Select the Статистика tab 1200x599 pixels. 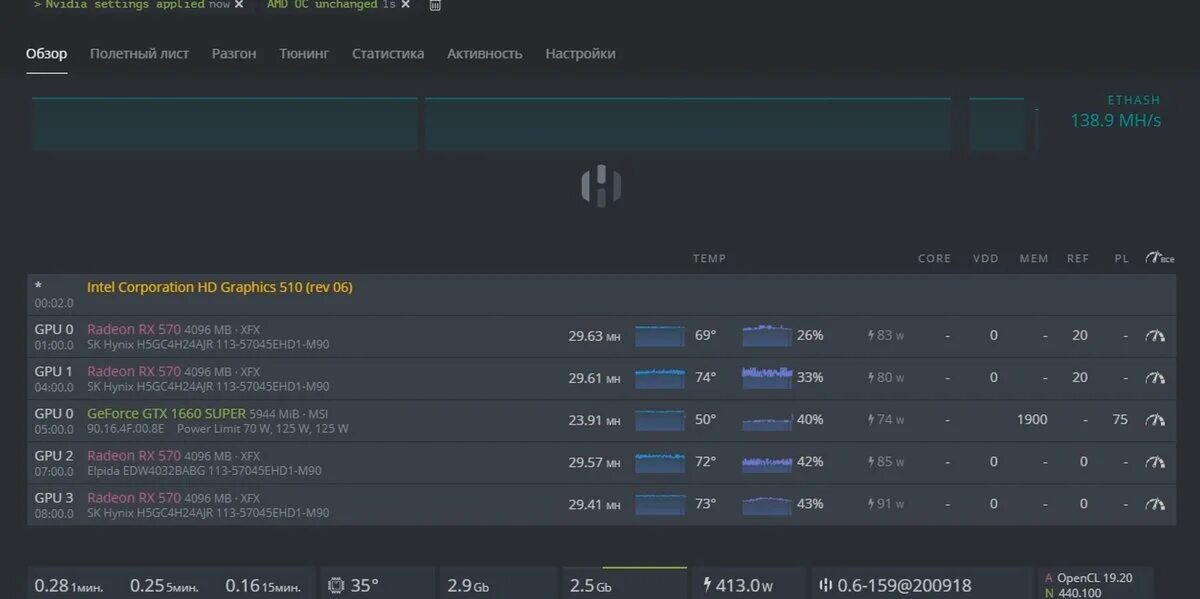(388, 53)
